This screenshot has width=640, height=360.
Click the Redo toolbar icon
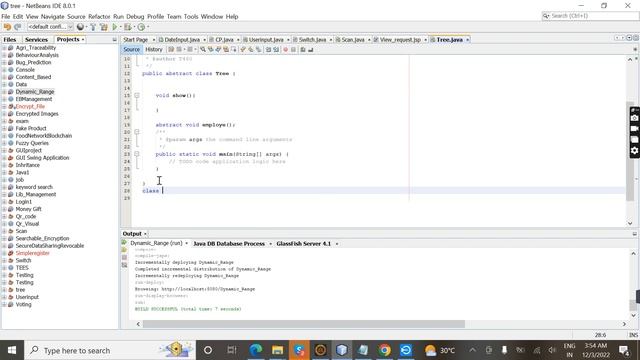tap(18, 27)
